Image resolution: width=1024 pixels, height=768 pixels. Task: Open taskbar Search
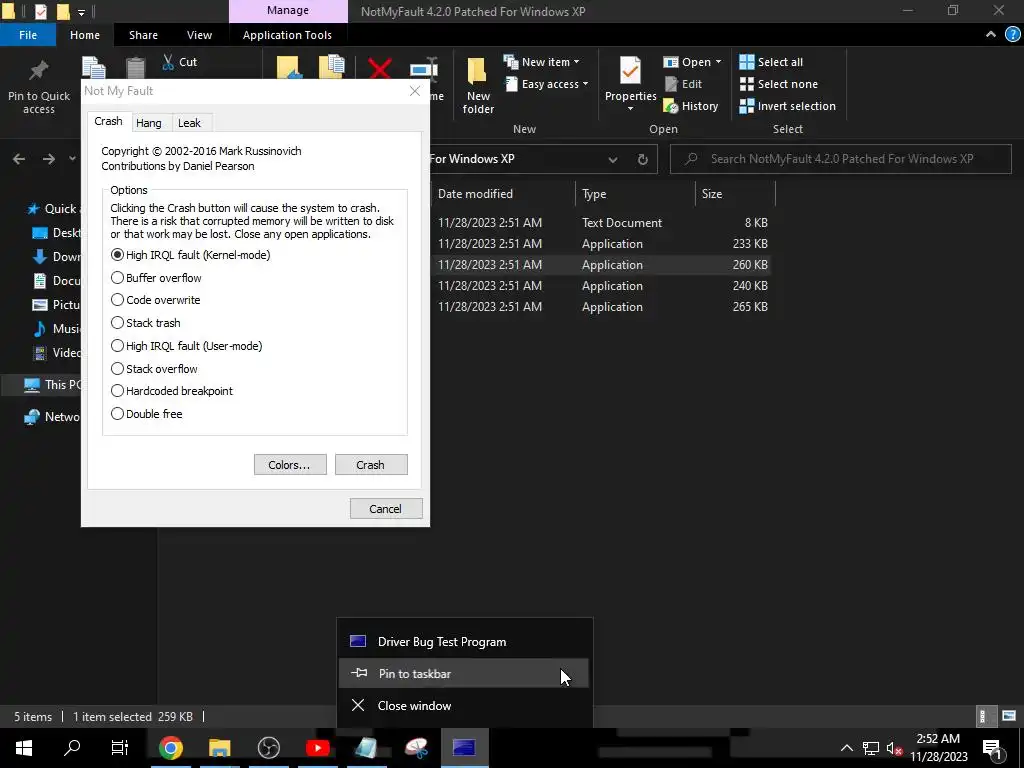click(x=72, y=748)
